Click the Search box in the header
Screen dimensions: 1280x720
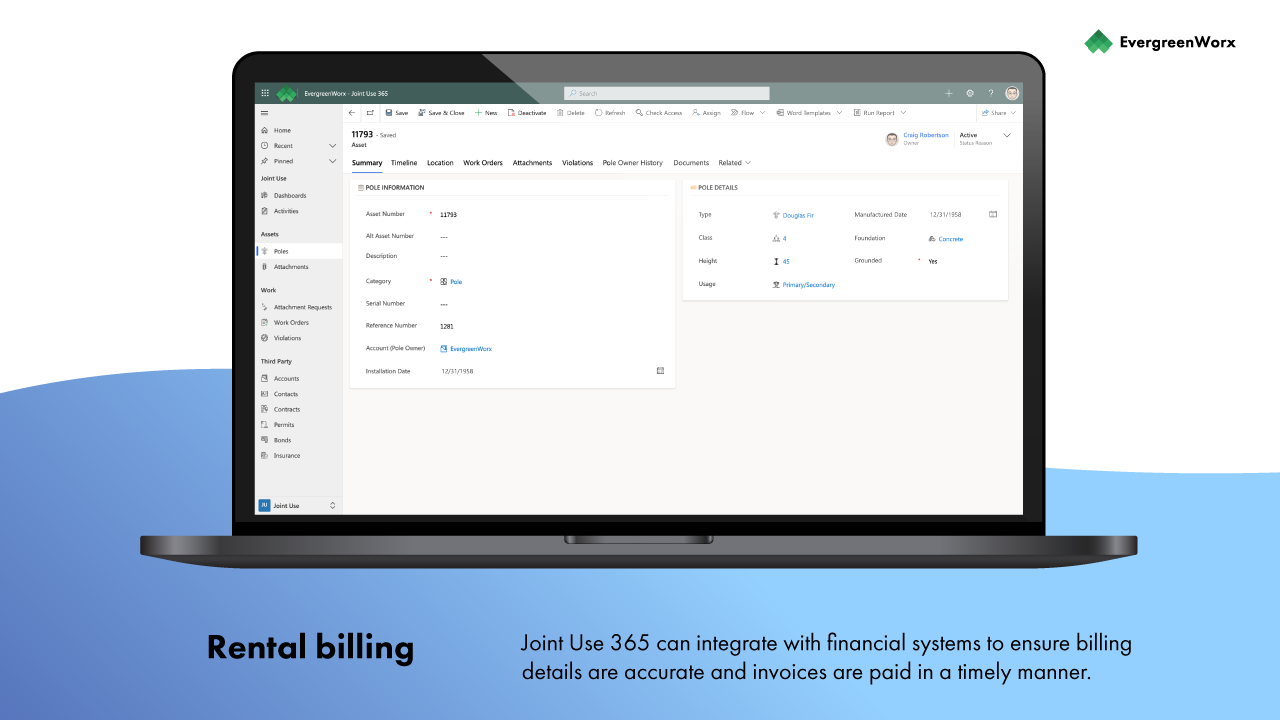[x=667, y=93]
